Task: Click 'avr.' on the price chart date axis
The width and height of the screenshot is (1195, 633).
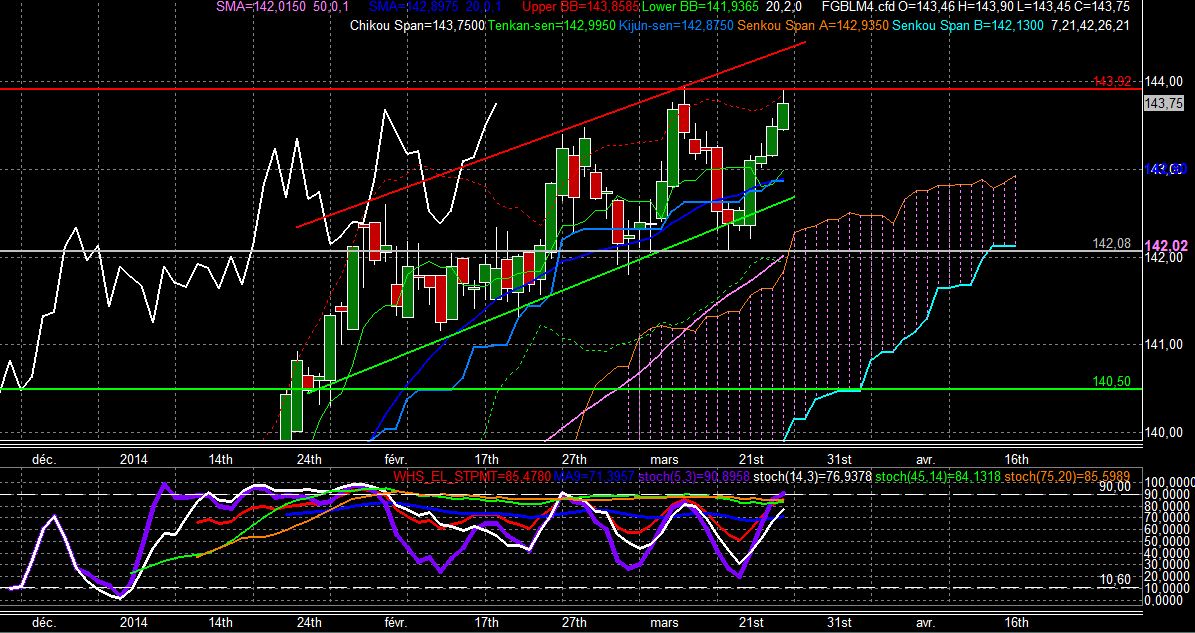Action: coord(925,459)
